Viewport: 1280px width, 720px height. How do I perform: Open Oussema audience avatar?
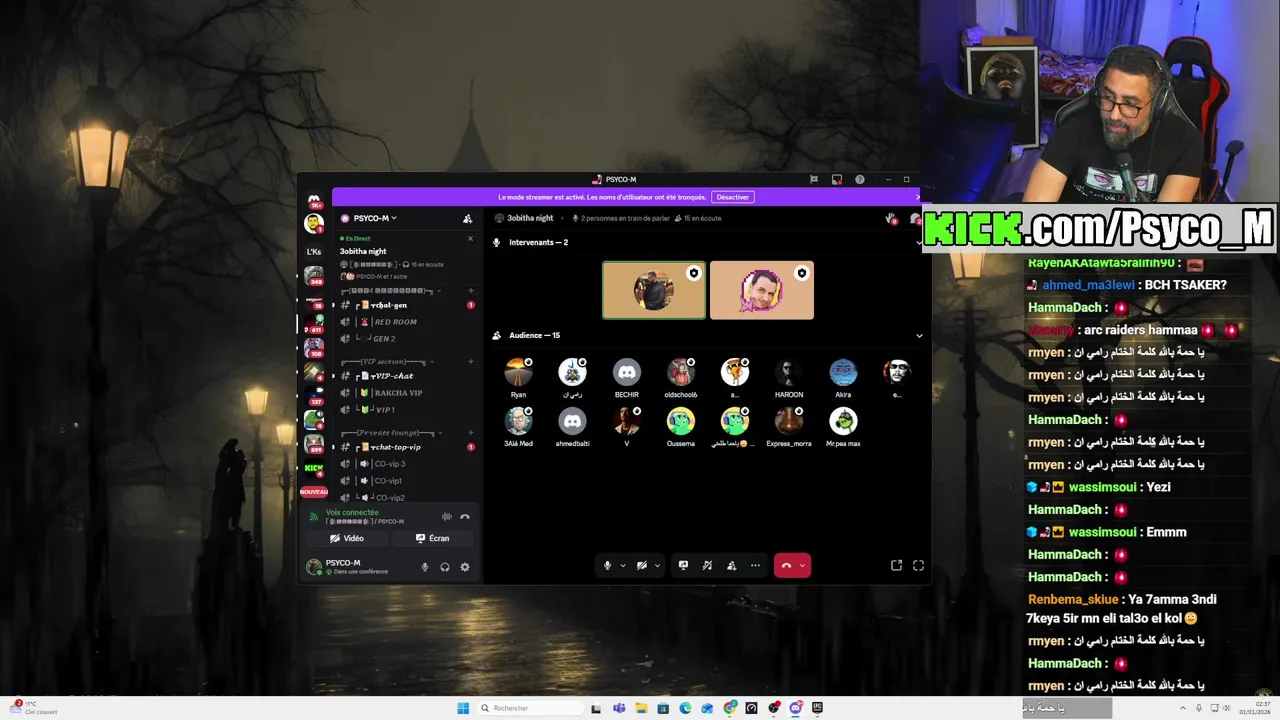tap(681, 421)
